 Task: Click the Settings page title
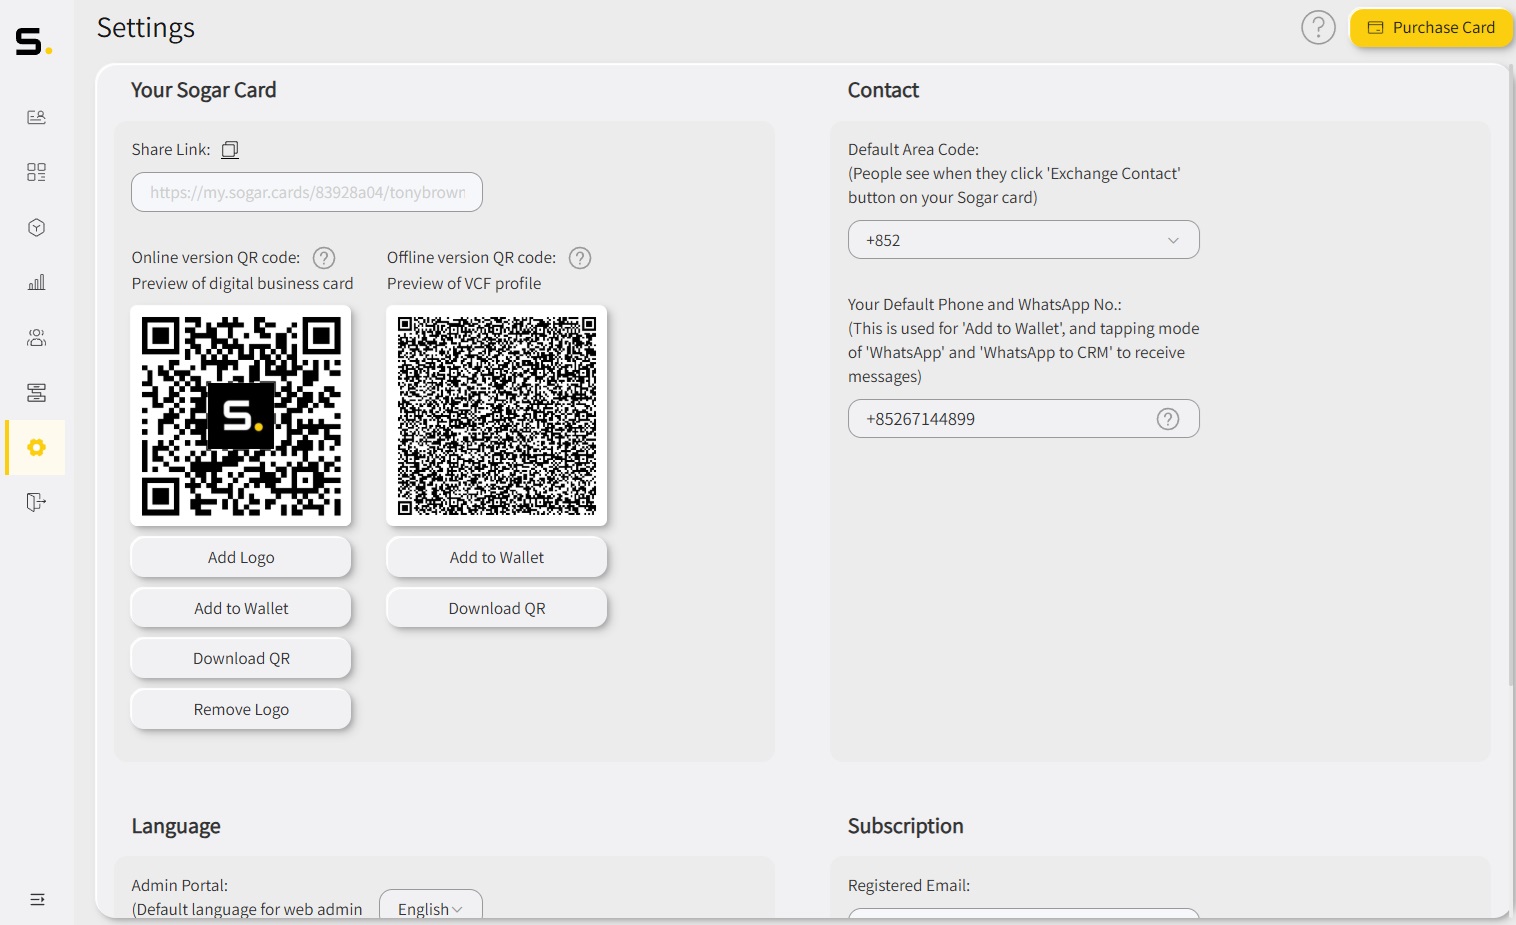click(x=146, y=28)
